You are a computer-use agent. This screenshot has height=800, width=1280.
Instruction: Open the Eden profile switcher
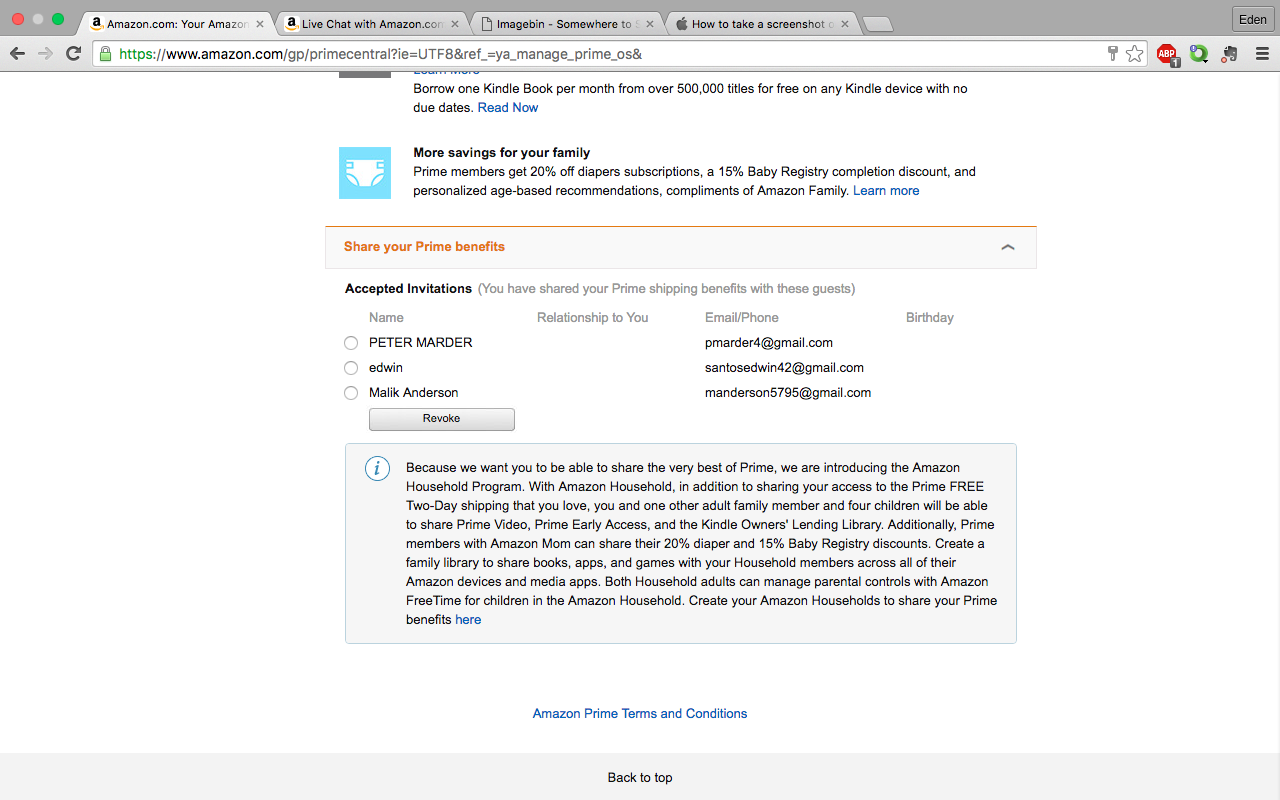[x=1252, y=20]
